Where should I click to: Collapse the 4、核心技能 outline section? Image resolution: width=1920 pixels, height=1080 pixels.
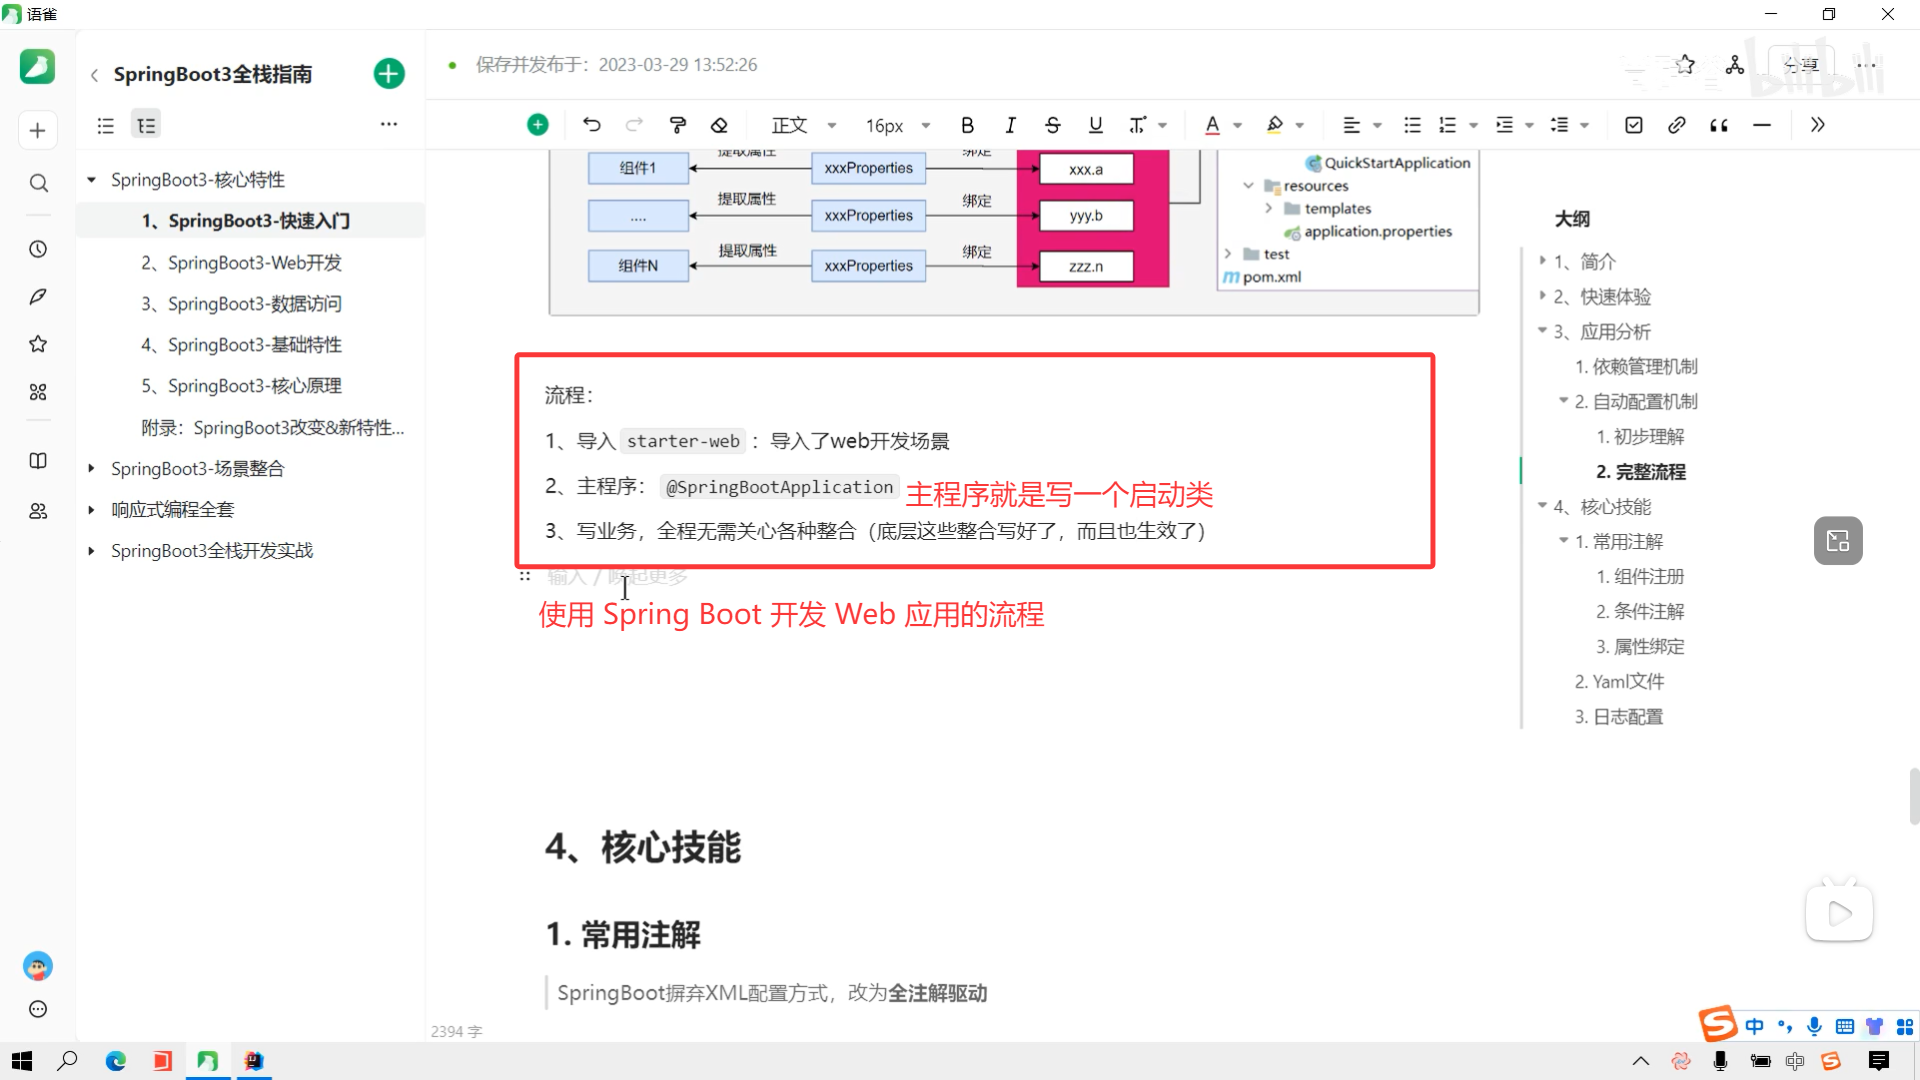pos(1542,506)
